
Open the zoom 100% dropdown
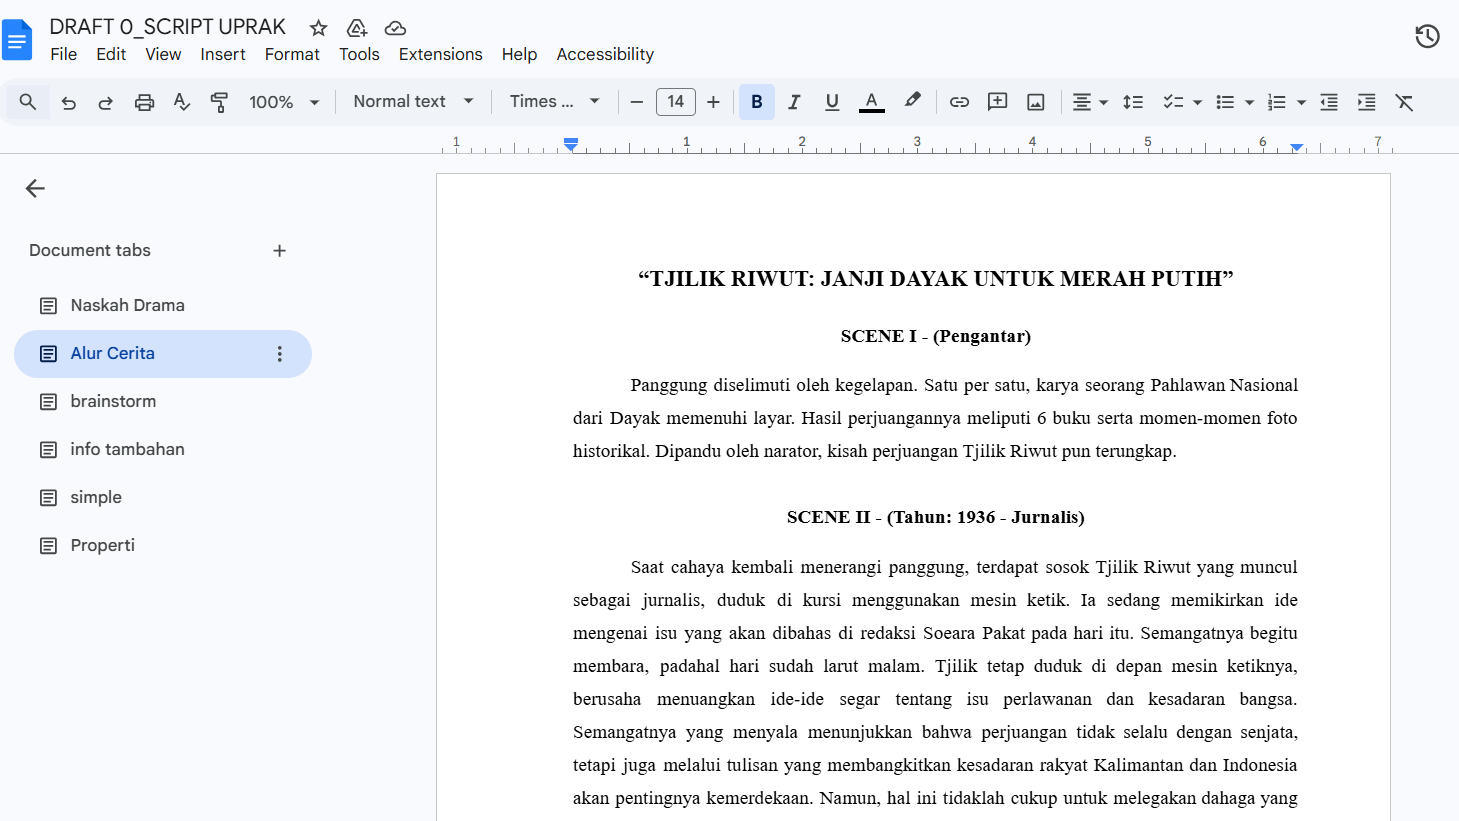[284, 102]
